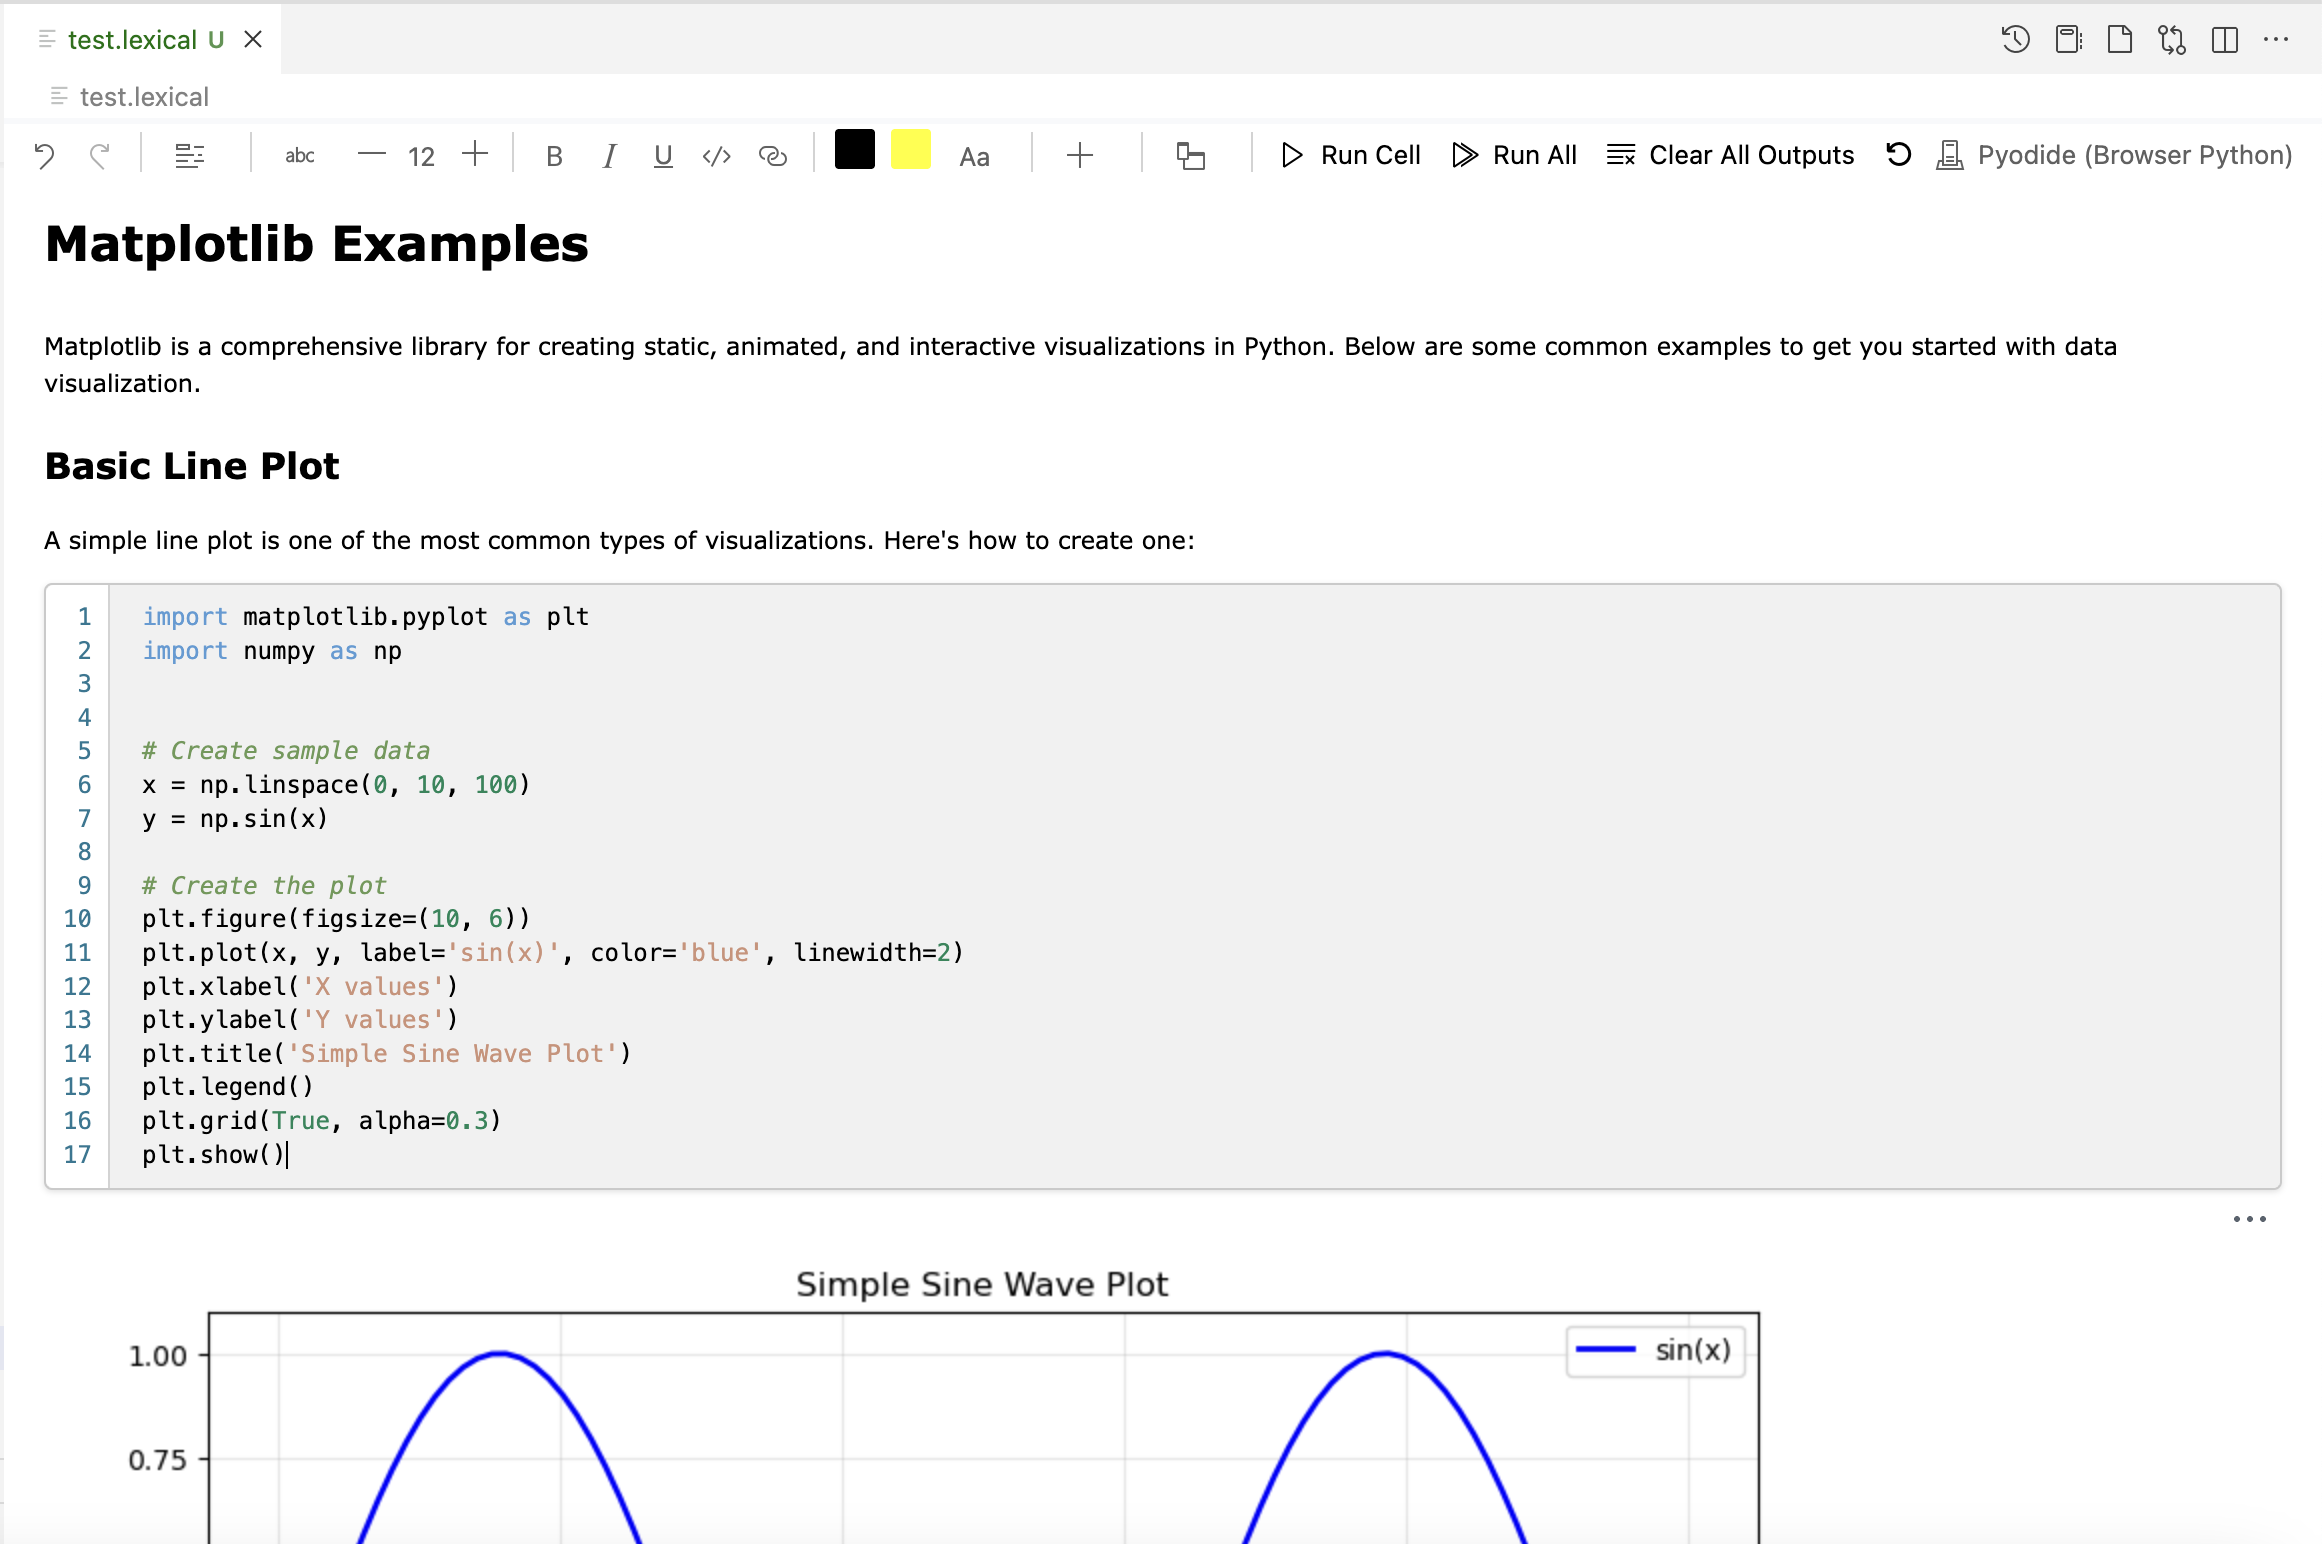This screenshot has width=2322, height=1544.
Task: Click the Run Cell button
Action: coord(1351,155)
